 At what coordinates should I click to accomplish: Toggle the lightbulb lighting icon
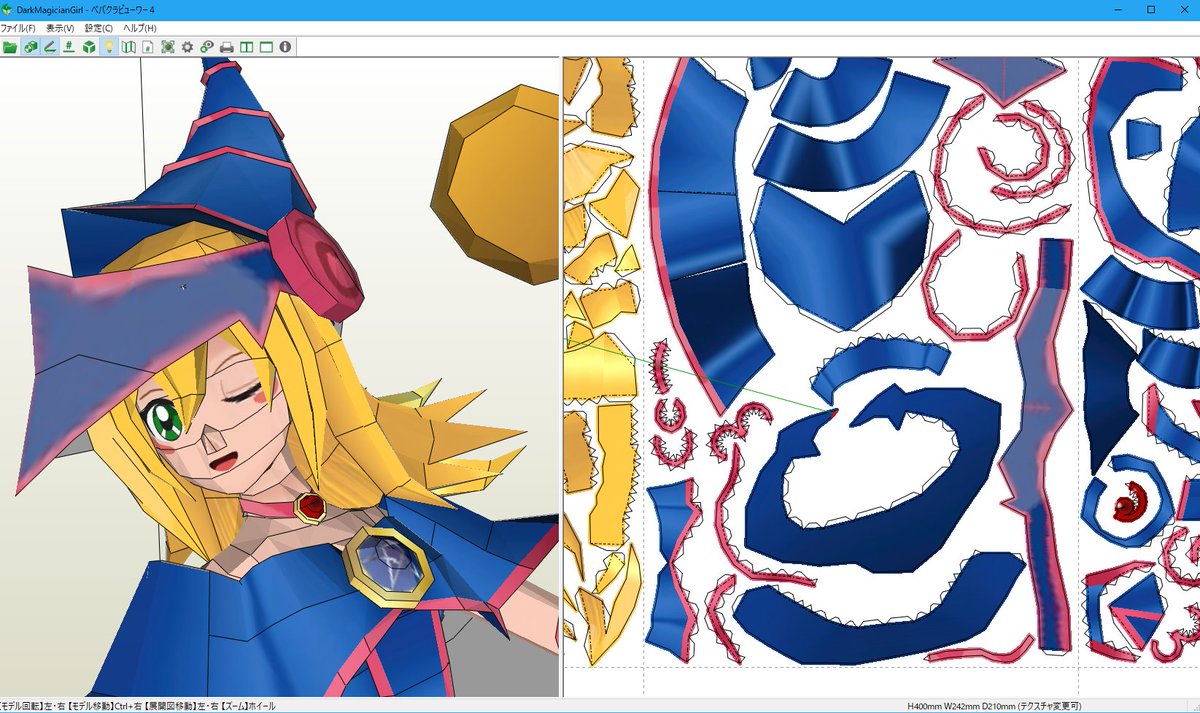tap(109, 47)
